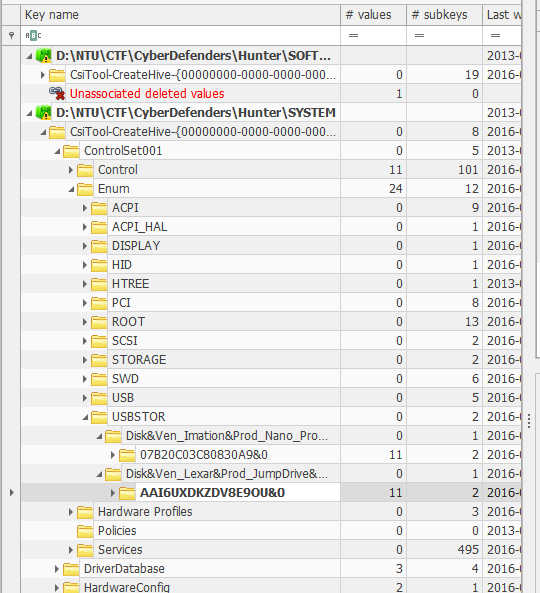
Task: Collapse the Enum key
Action: pos(71,189)
